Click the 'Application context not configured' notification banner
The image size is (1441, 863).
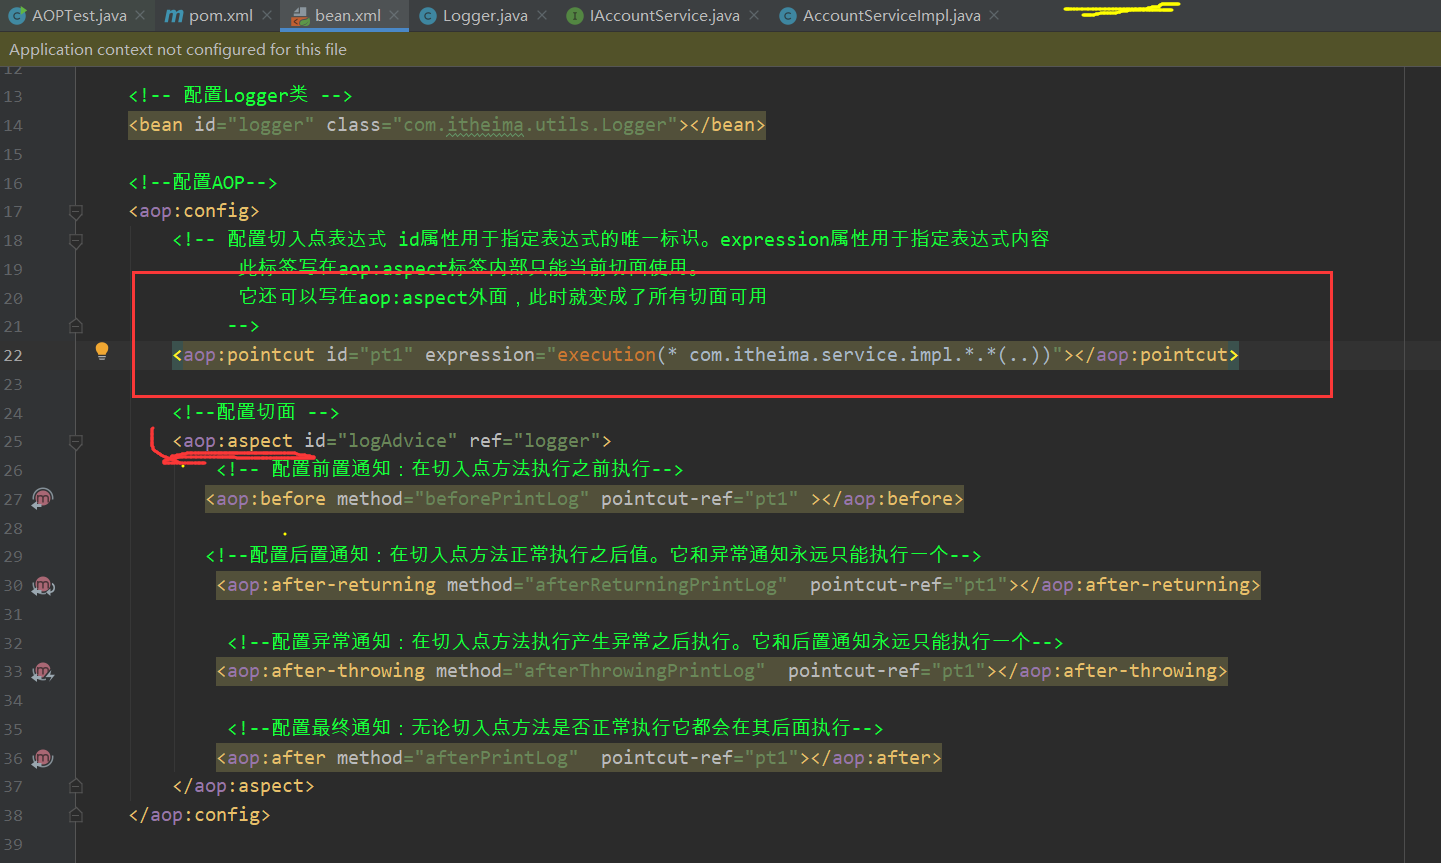[x=720, y=49]
